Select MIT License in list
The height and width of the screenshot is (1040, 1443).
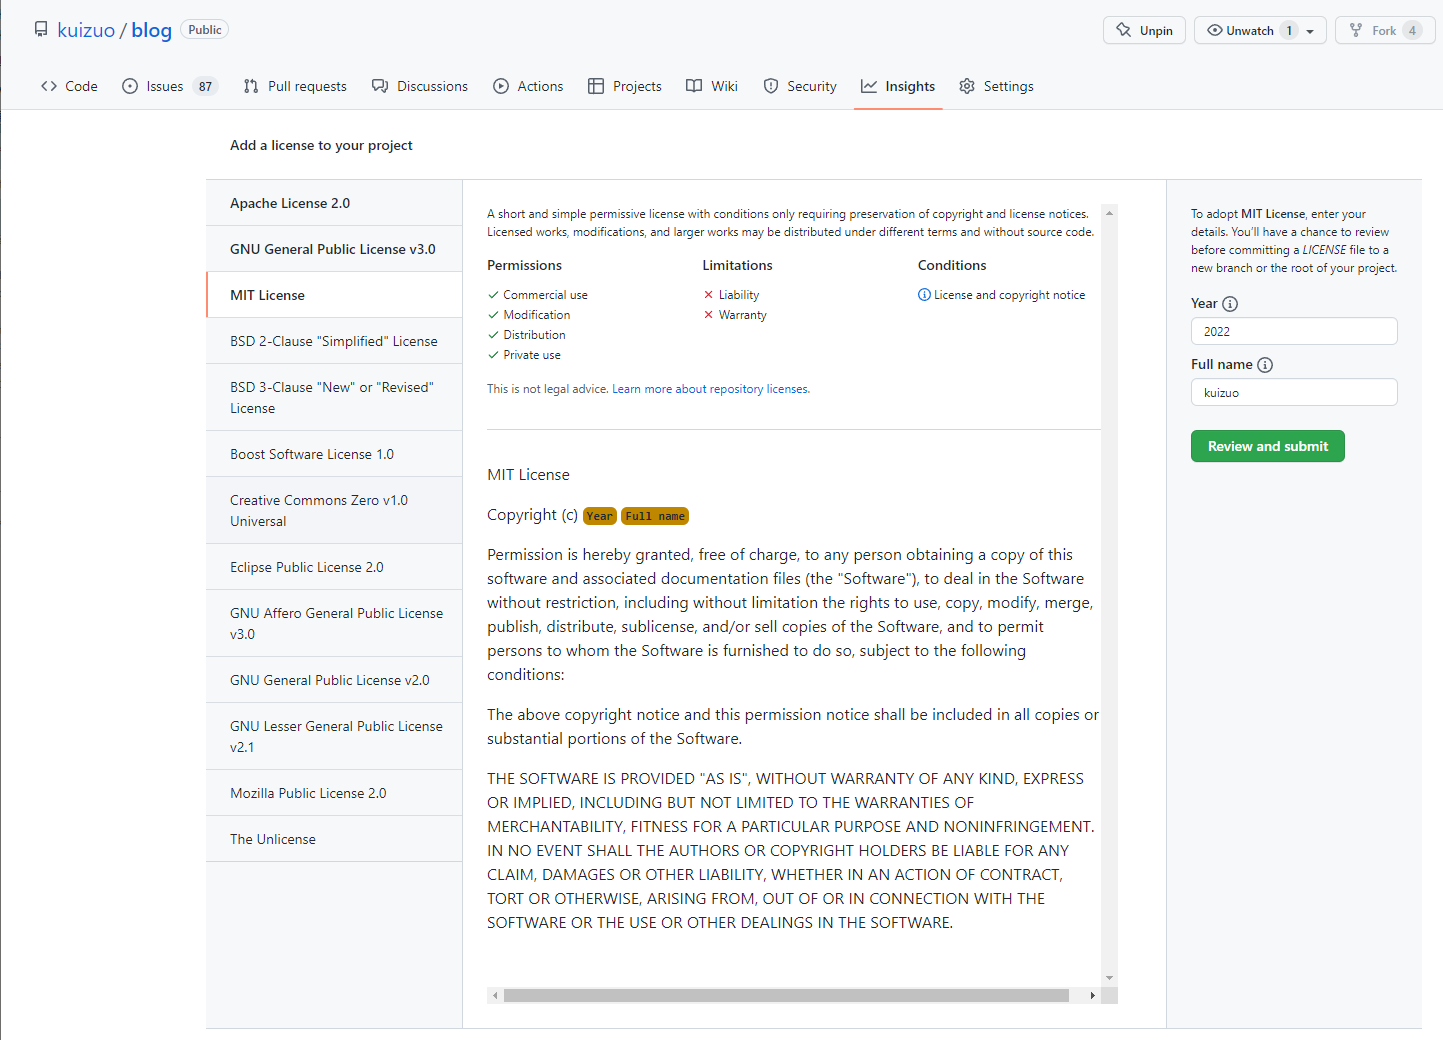334,295
